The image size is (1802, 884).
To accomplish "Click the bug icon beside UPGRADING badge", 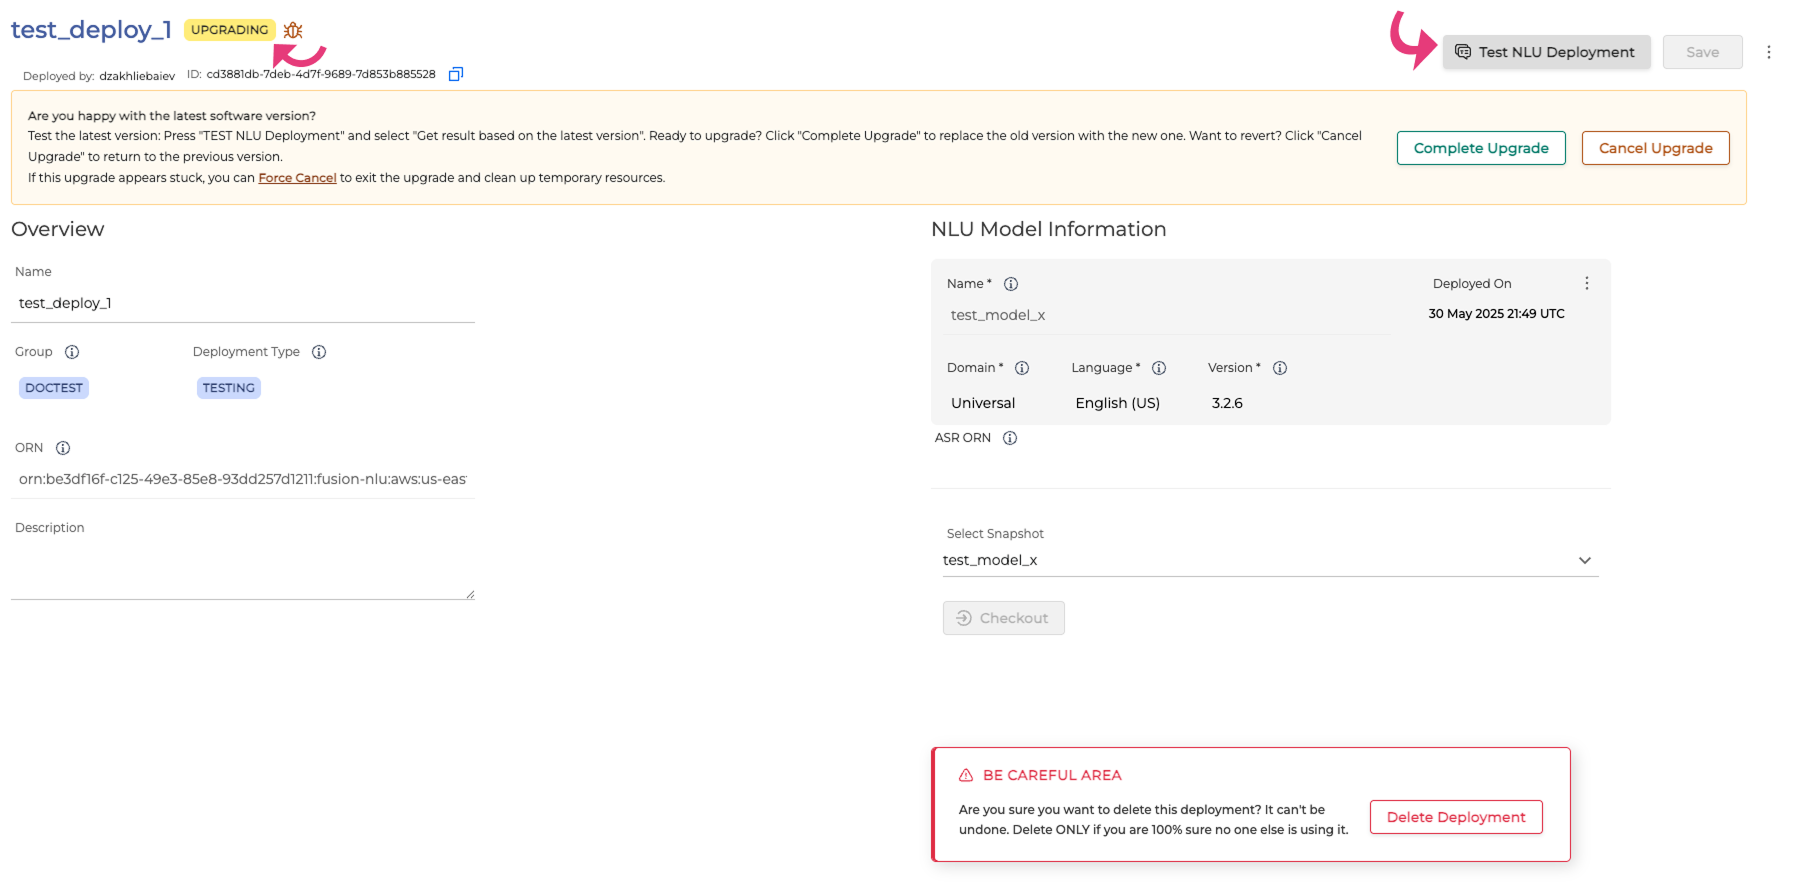I will click(x=293, y=30).
